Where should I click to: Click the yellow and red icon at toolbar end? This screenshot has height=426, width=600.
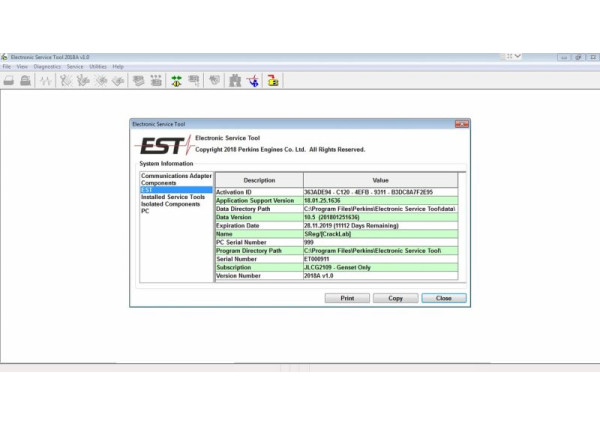tap(272, 80)
